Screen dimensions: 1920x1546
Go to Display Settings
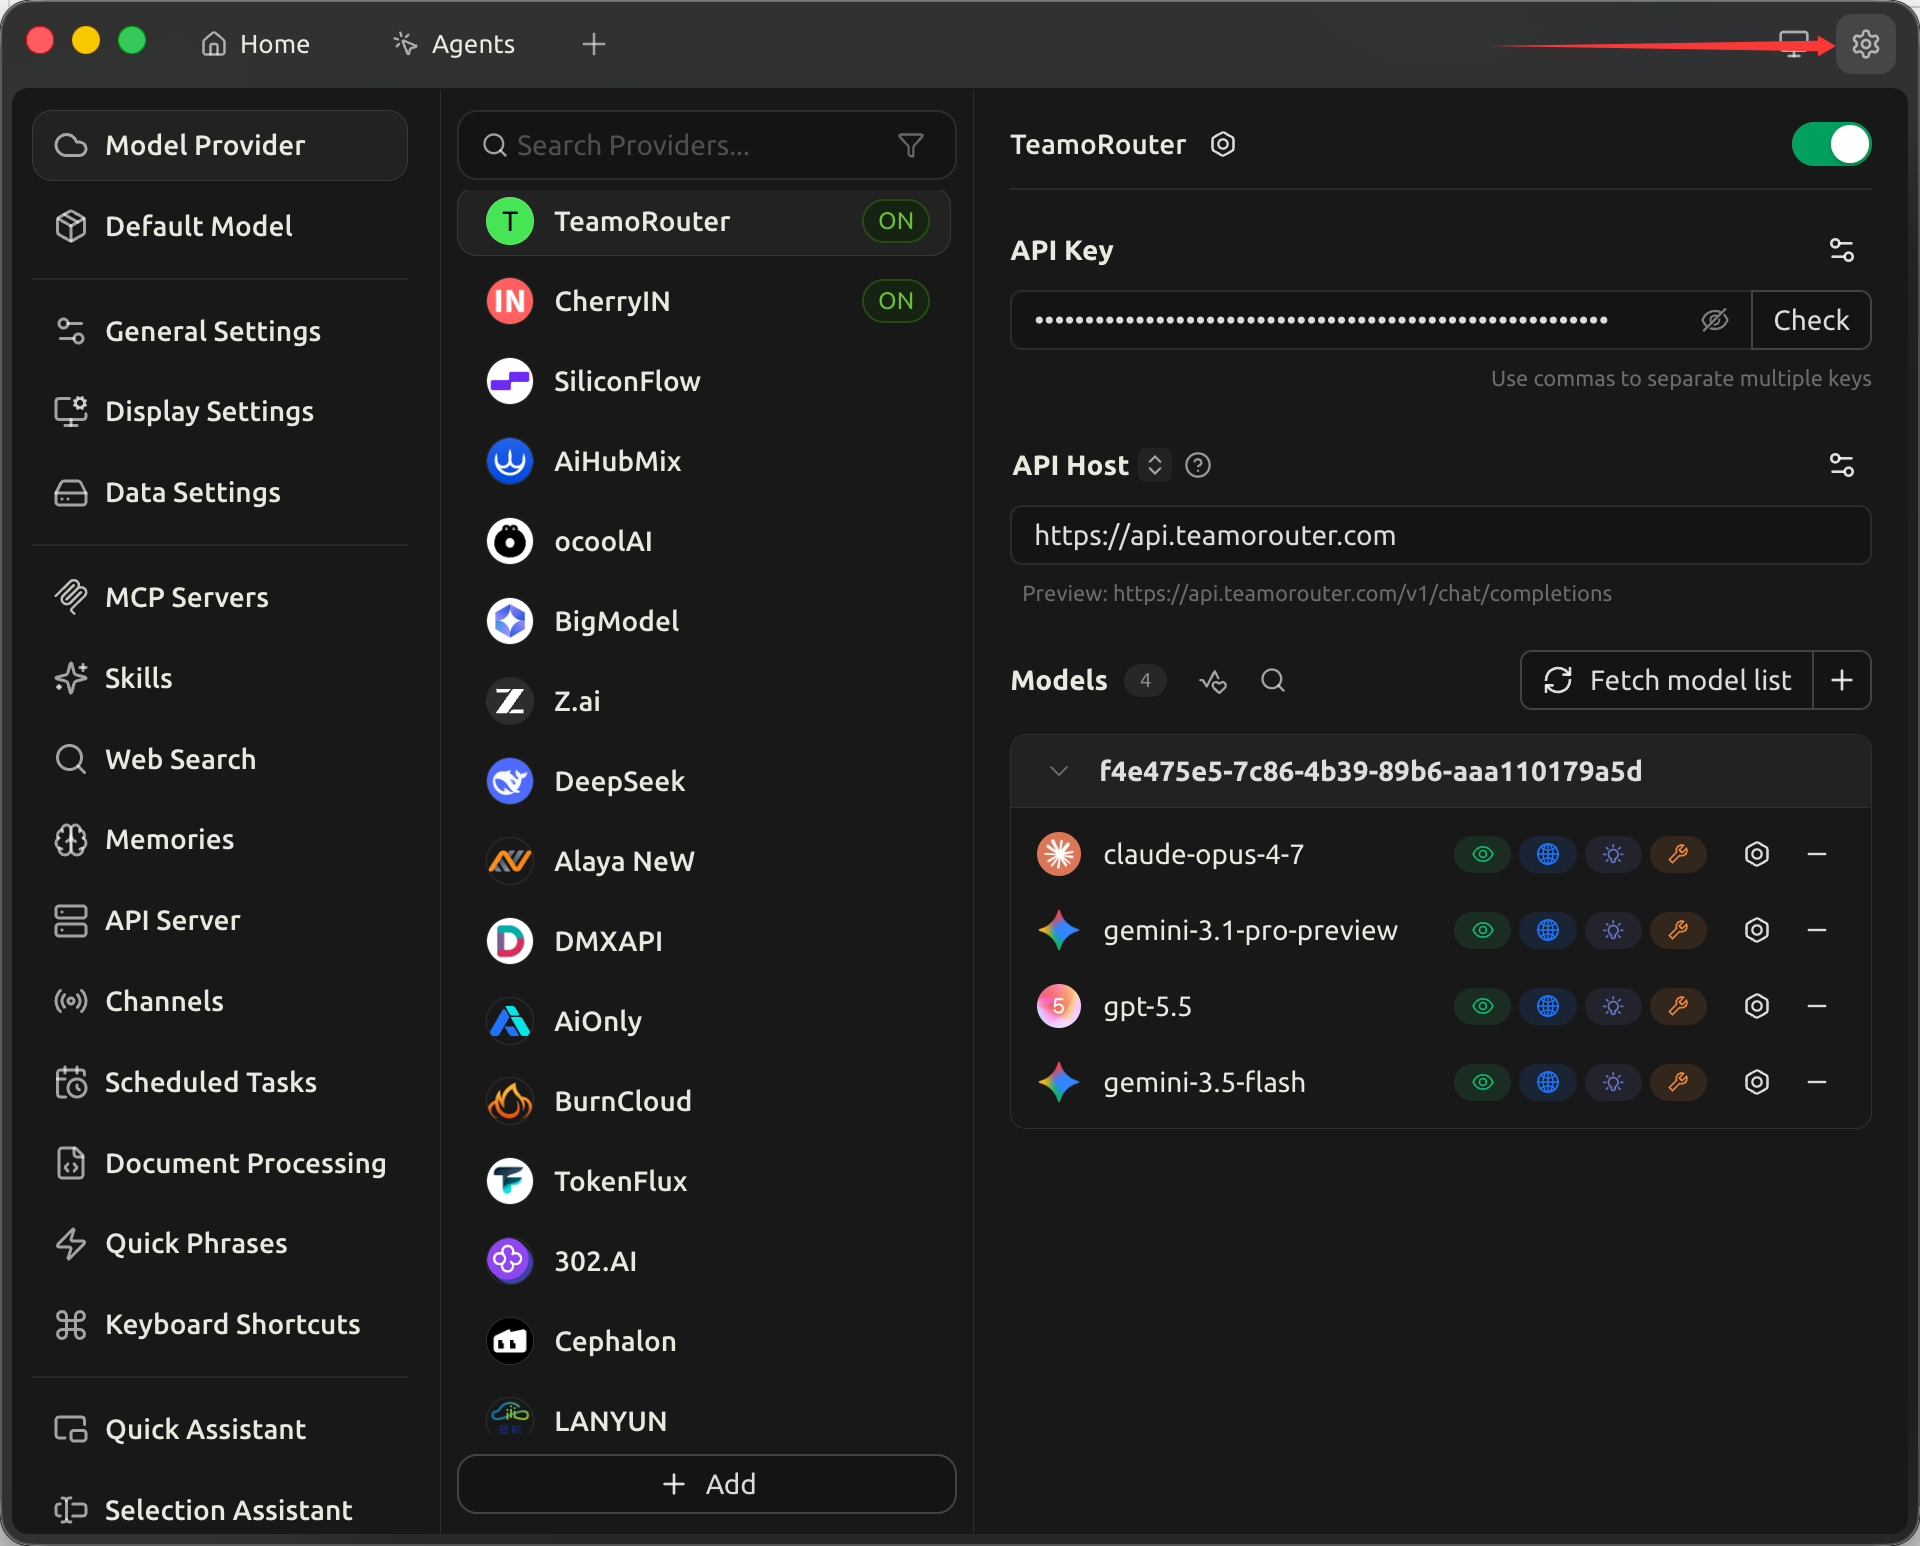(x=220, y=411)
